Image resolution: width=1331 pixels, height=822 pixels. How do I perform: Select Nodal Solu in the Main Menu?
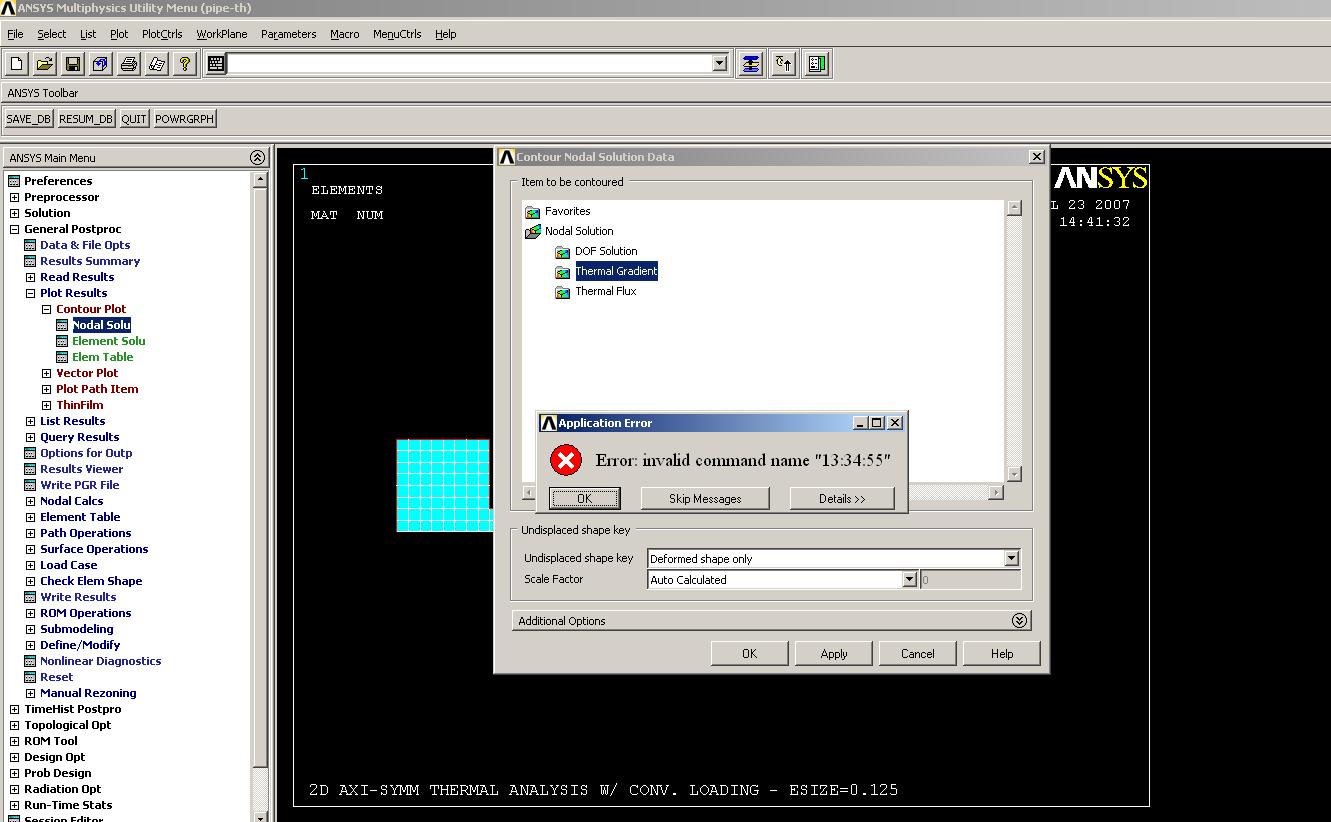[101, 325]
